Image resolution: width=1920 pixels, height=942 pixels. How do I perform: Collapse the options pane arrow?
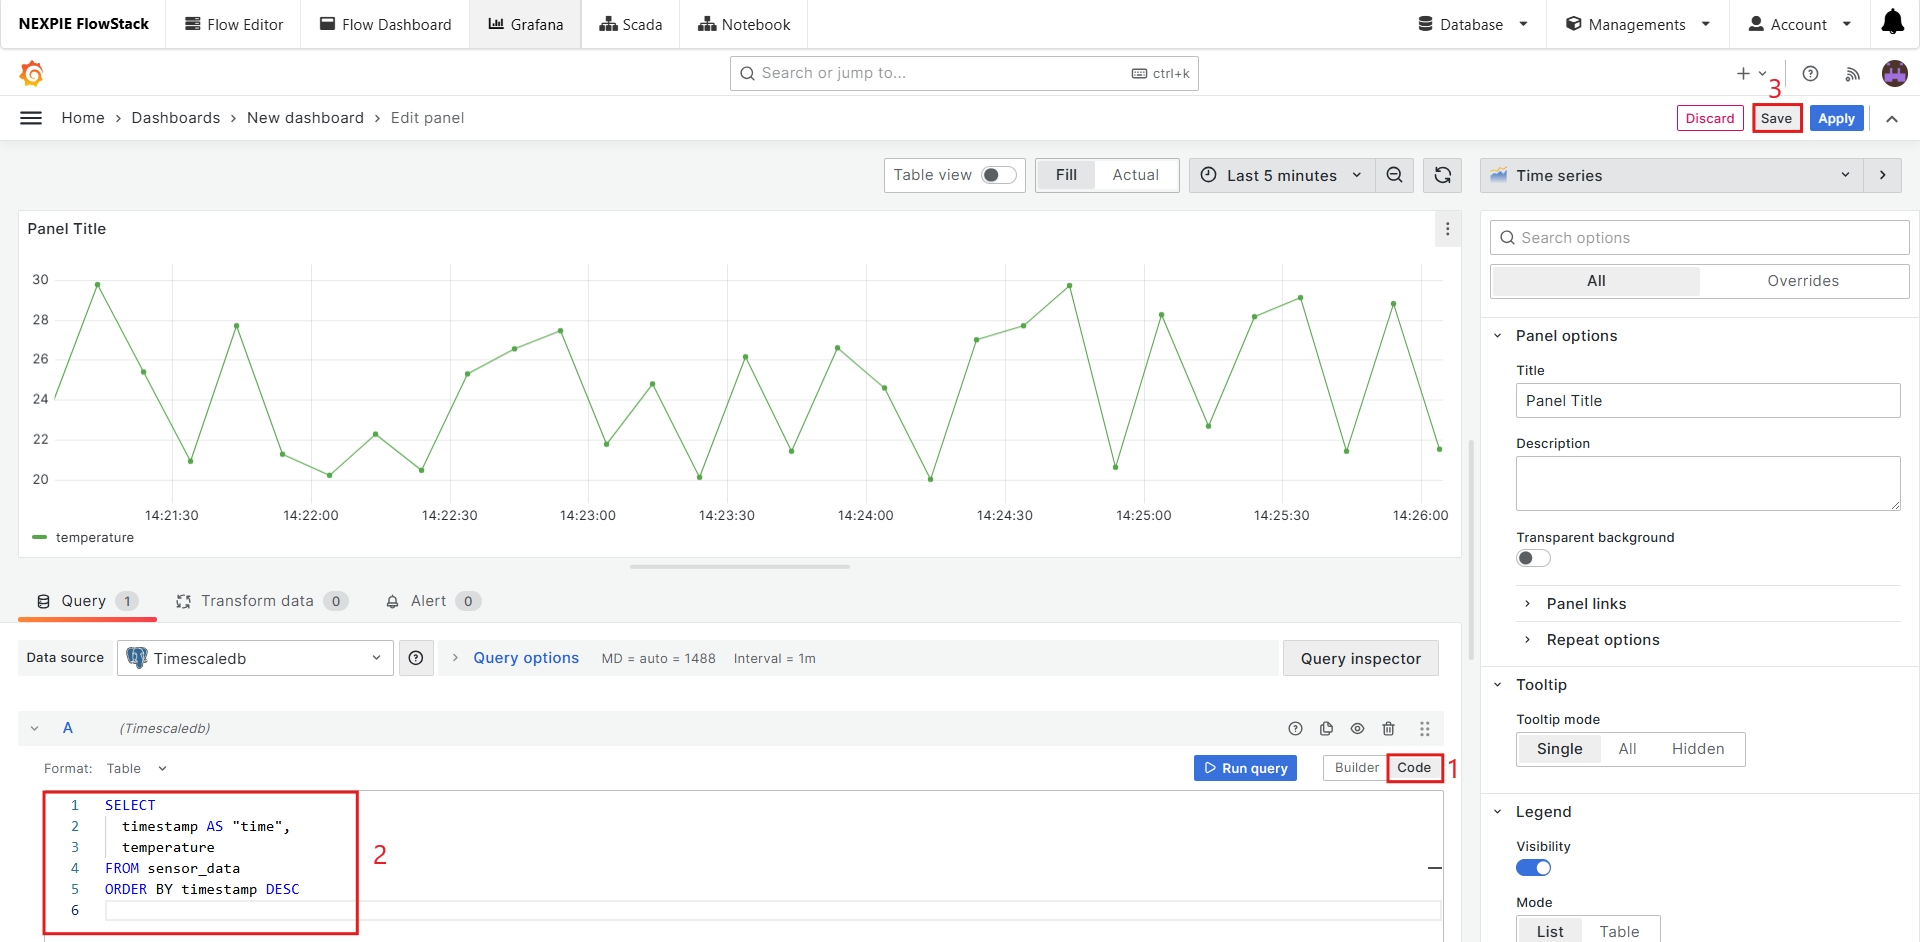coord(1882,175)
